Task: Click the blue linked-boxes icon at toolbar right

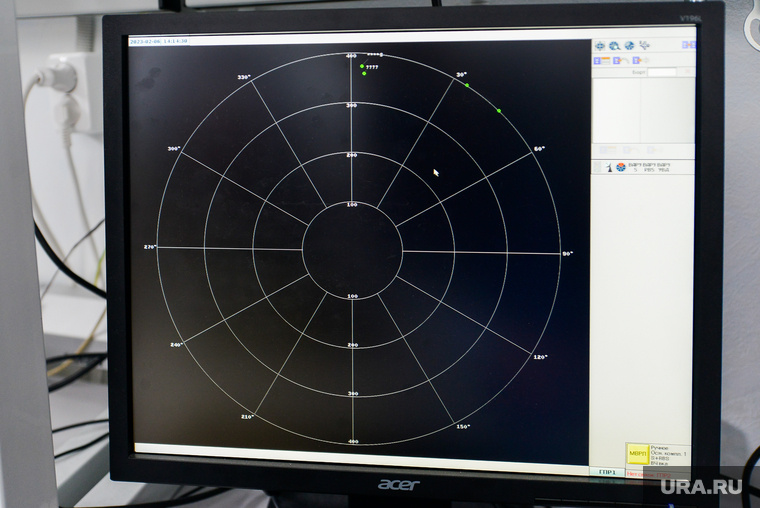Action: (688, 45)
